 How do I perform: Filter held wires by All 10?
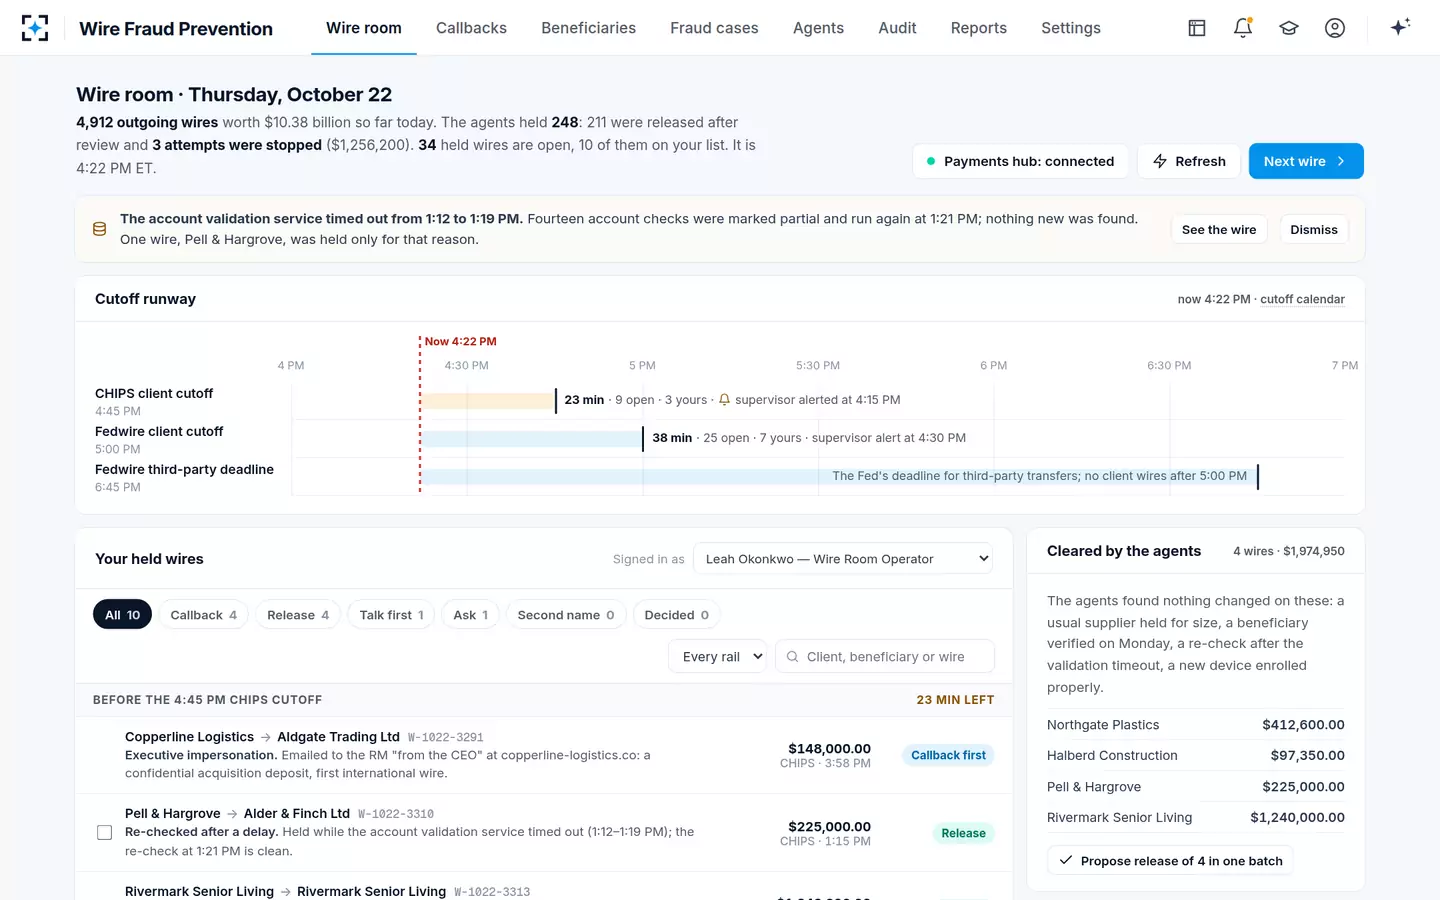pyautogui.click(x=122, y=615)
